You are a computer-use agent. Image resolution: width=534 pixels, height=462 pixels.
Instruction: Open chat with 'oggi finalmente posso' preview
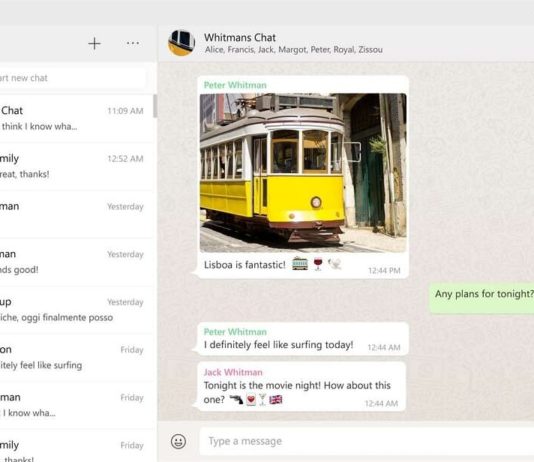(x=76, y=309)
